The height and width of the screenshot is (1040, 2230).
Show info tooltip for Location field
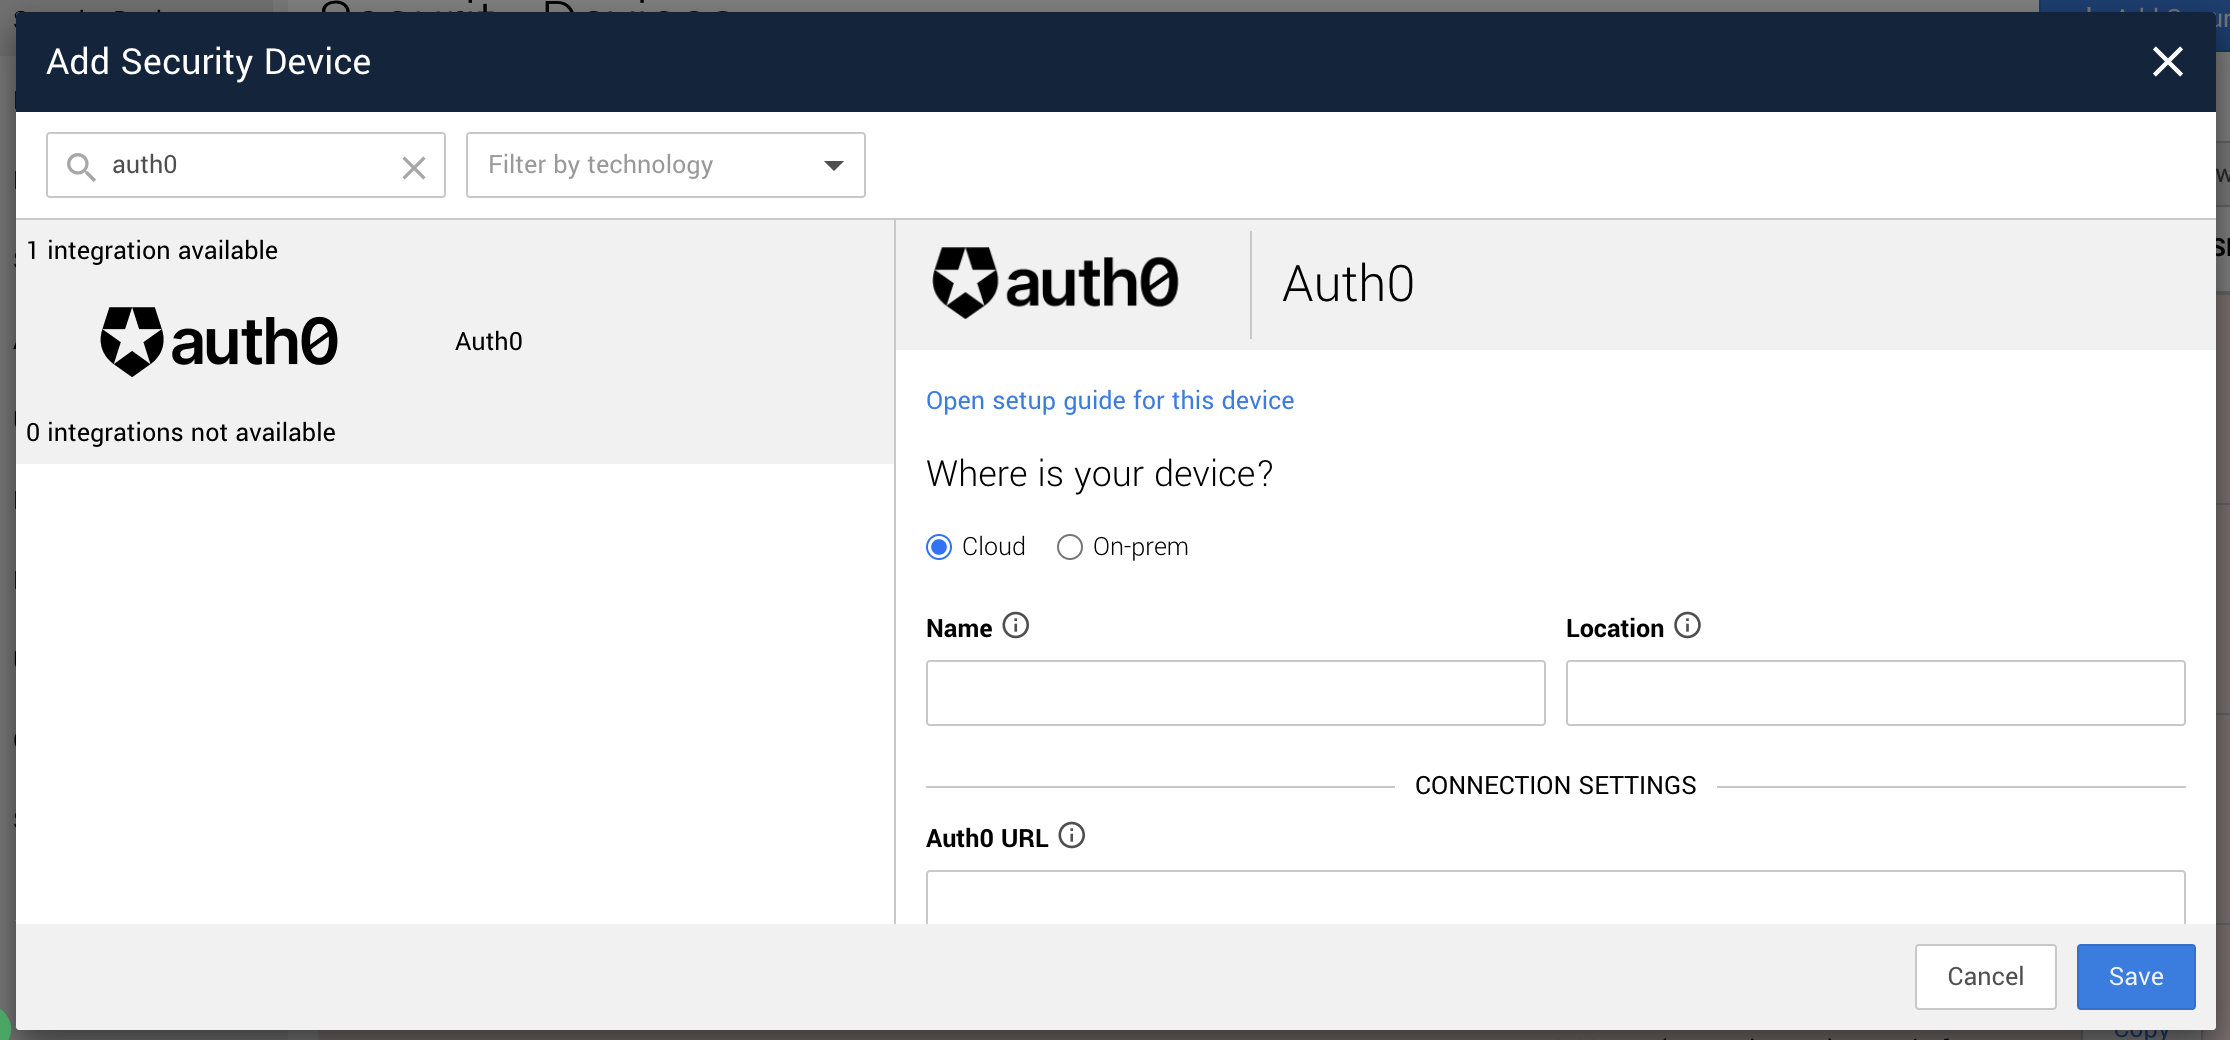1688,626
